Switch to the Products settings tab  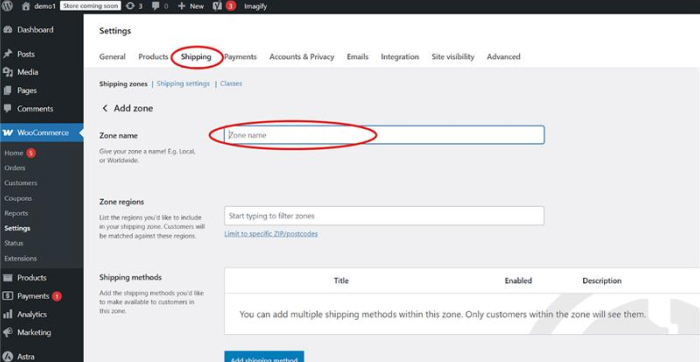tap(153, 57)
